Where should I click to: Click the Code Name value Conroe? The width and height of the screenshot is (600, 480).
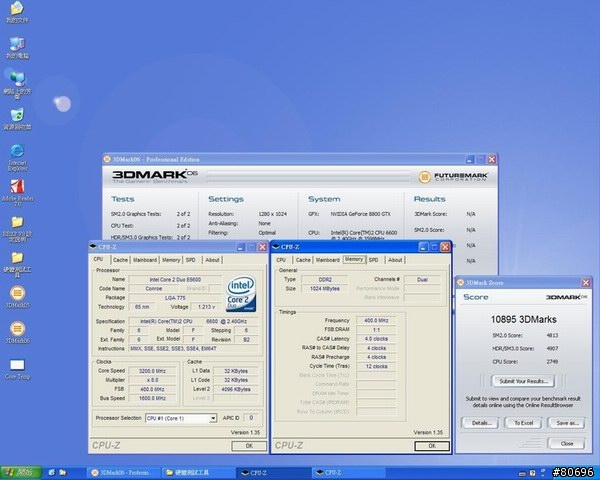pos(154,289)
